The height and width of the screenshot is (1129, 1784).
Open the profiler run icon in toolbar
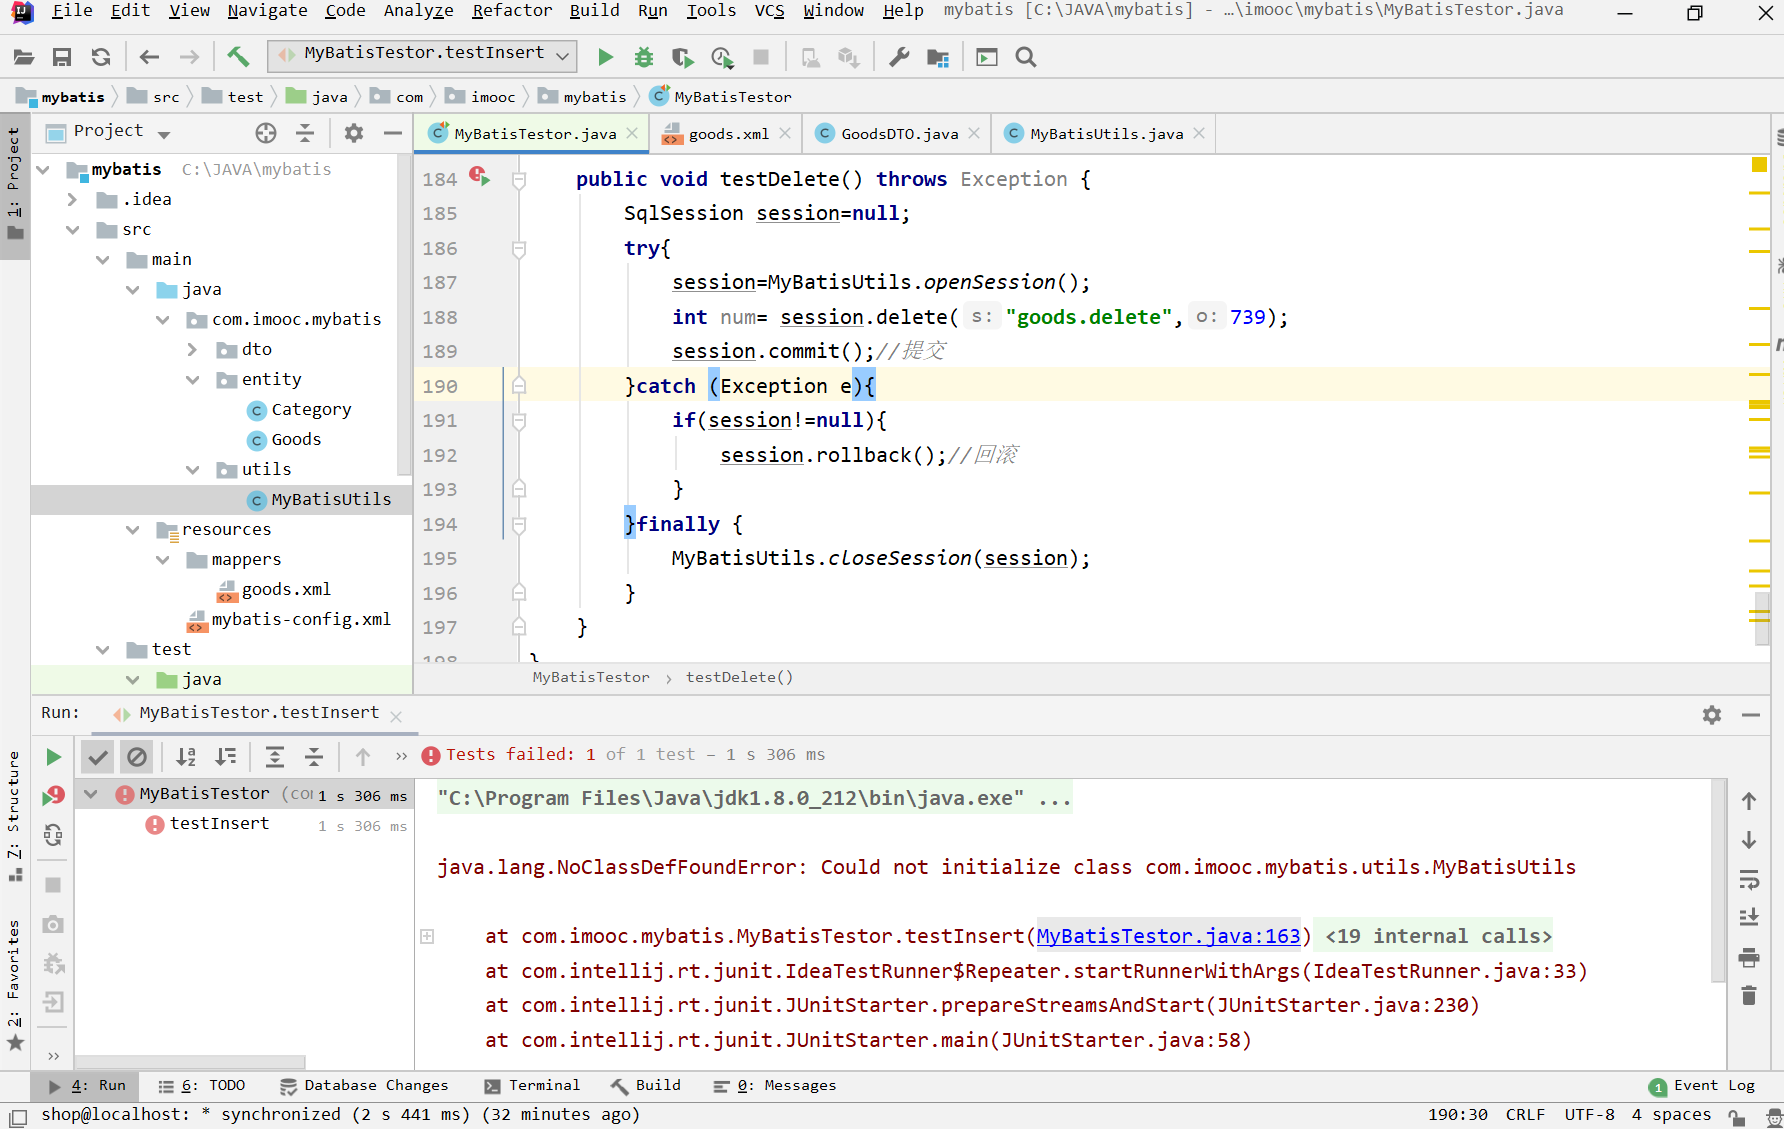coord(722,57)
